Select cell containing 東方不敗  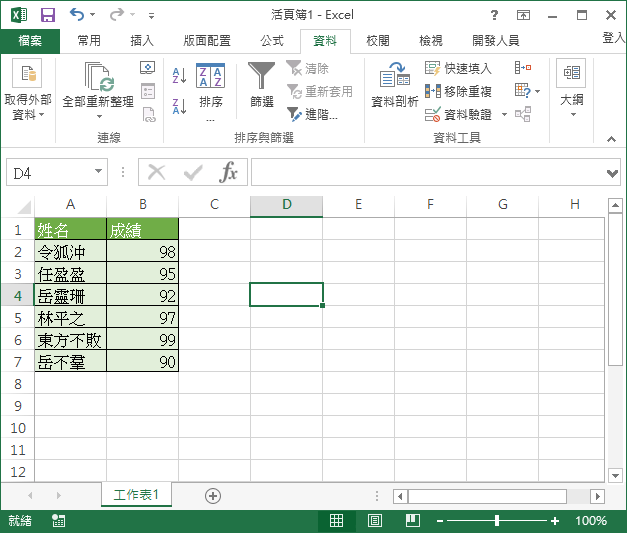click(70, 339)
